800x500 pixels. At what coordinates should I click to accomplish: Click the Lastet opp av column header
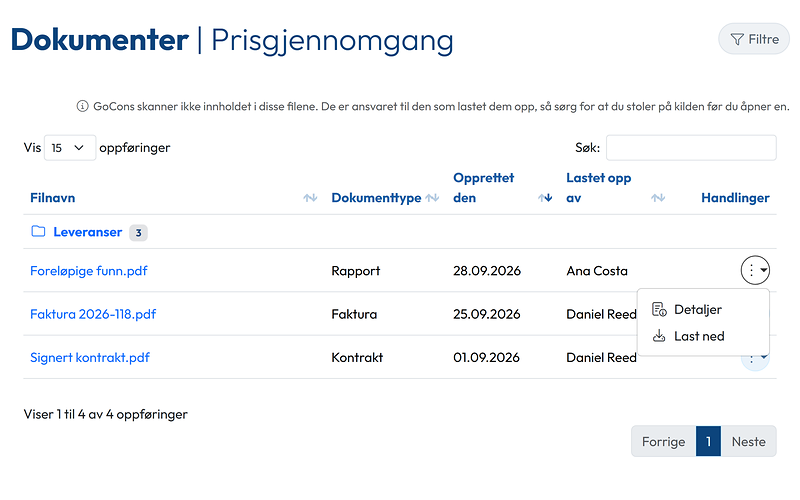(x=598, y=187)
